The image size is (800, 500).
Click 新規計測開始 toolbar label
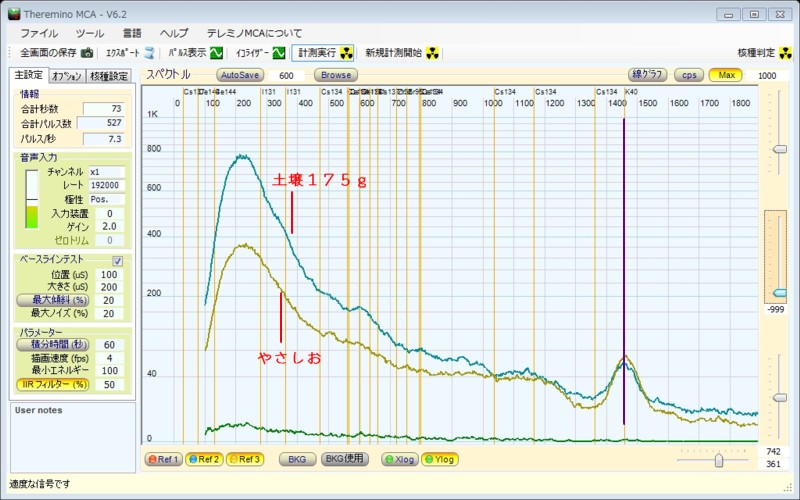point(394,53)
